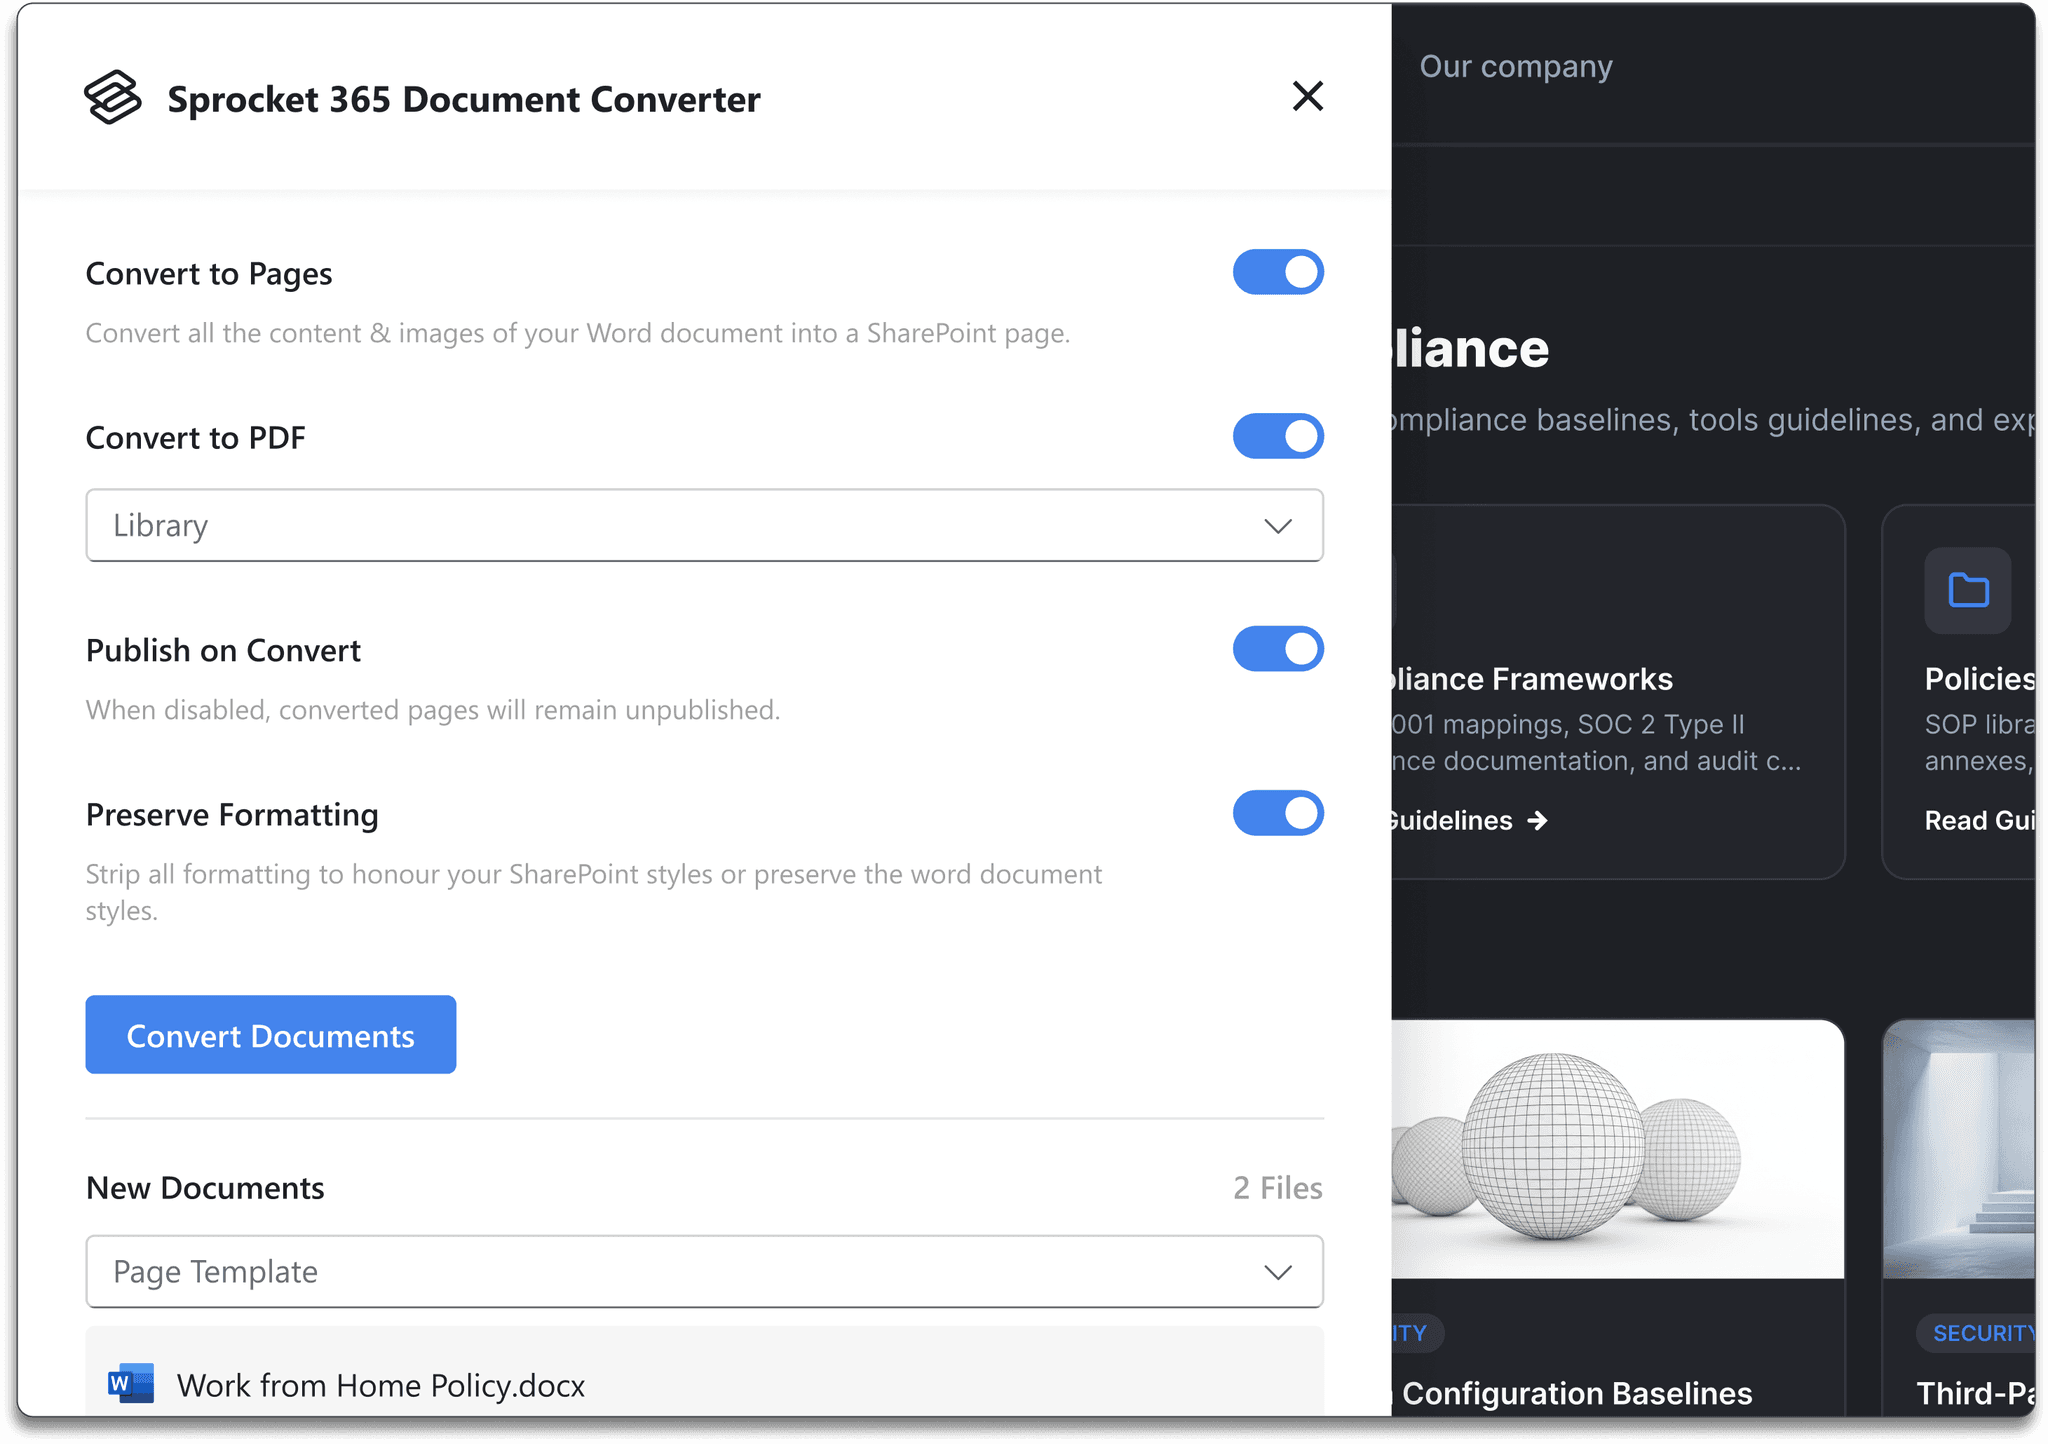Toggle the Convert to Pages switch

point(1277,272)
